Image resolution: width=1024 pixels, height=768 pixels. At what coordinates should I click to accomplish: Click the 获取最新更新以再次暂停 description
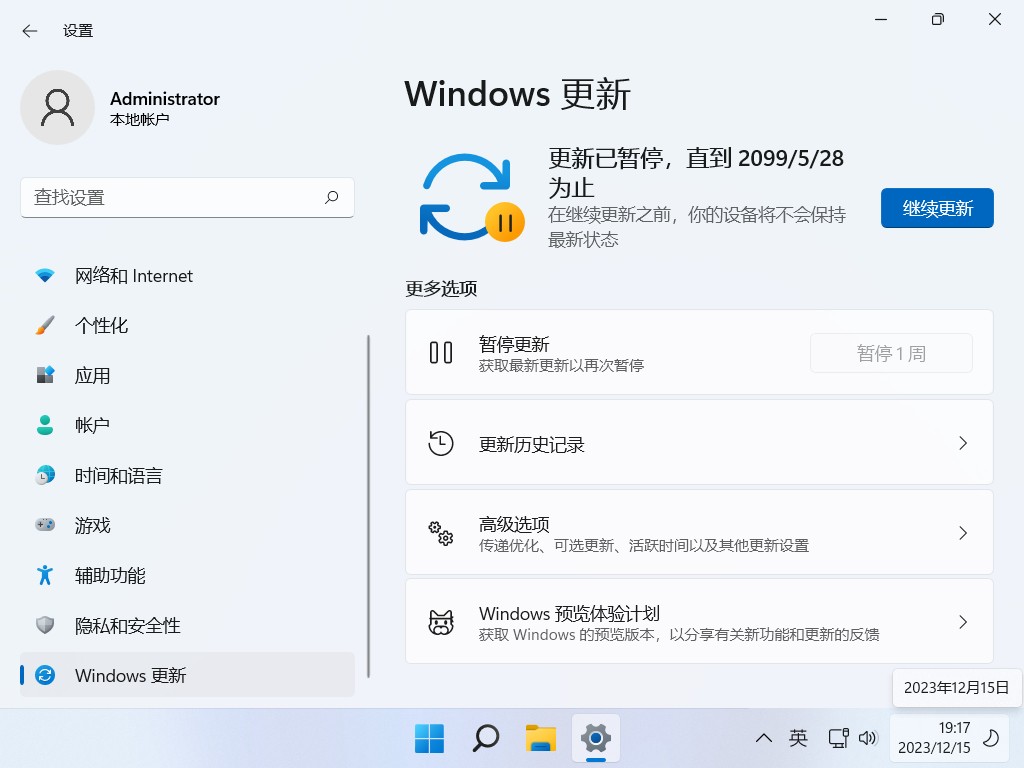pyautogui.click(x=562, y=366)
